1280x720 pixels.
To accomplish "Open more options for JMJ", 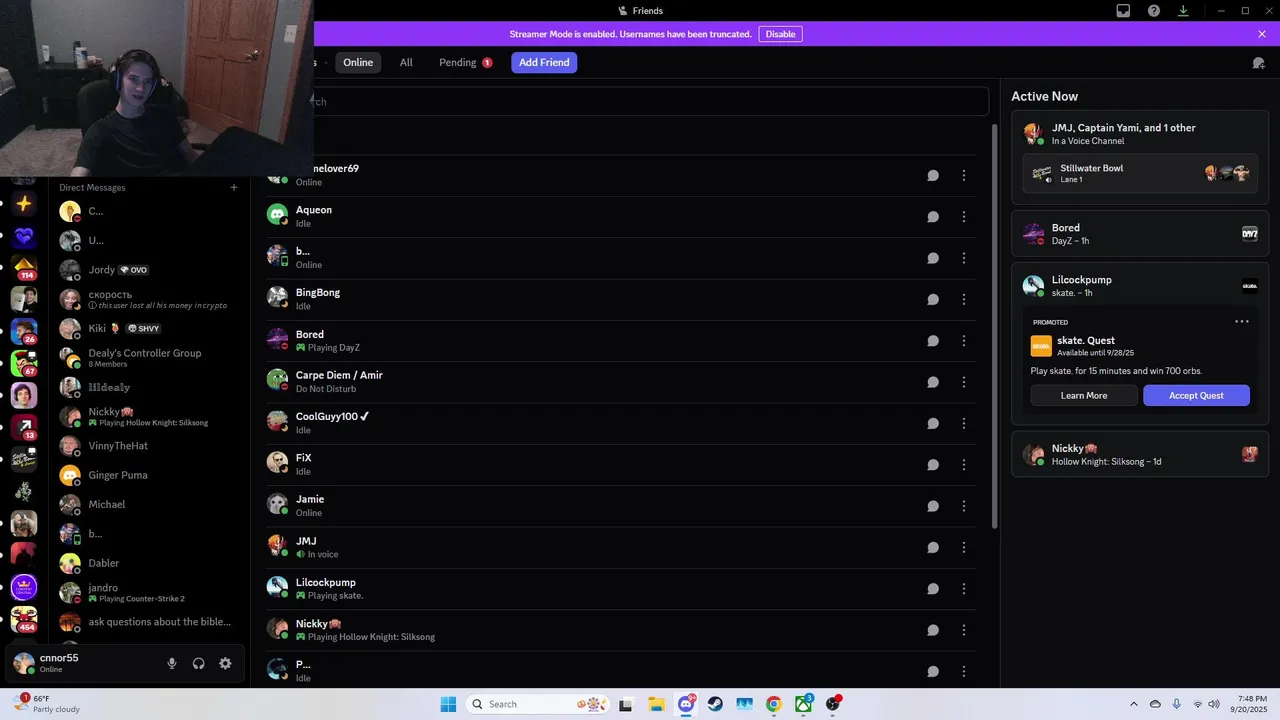I will pyautogui.click(x=964, y=547).
